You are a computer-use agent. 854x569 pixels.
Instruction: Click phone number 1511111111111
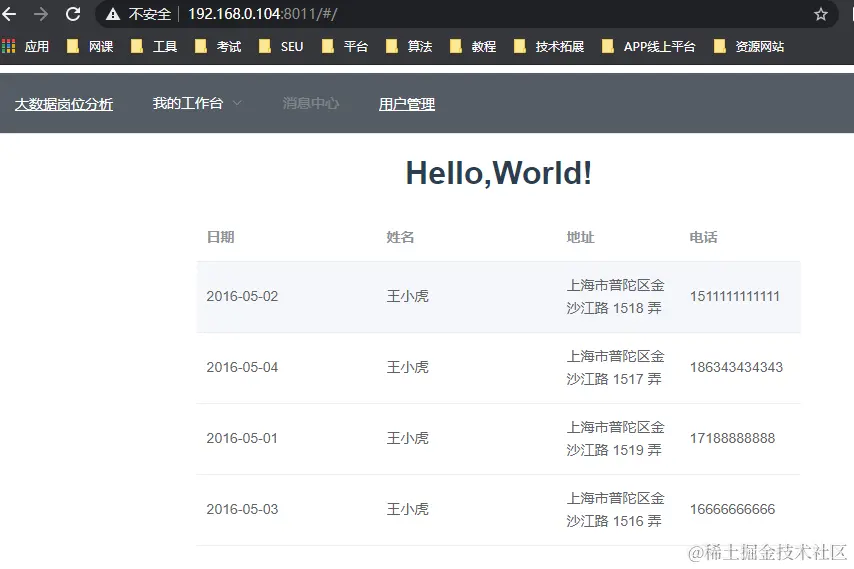[x=735, y=296]
